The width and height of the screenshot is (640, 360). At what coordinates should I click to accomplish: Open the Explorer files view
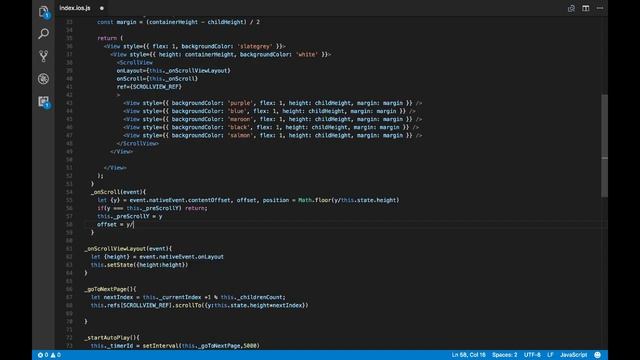[x=43, y=11]
